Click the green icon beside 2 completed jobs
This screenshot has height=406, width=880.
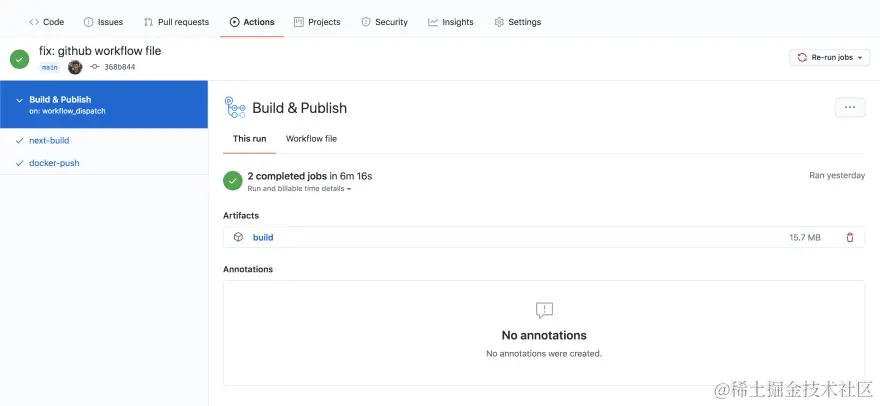click(x=233, y=181)
